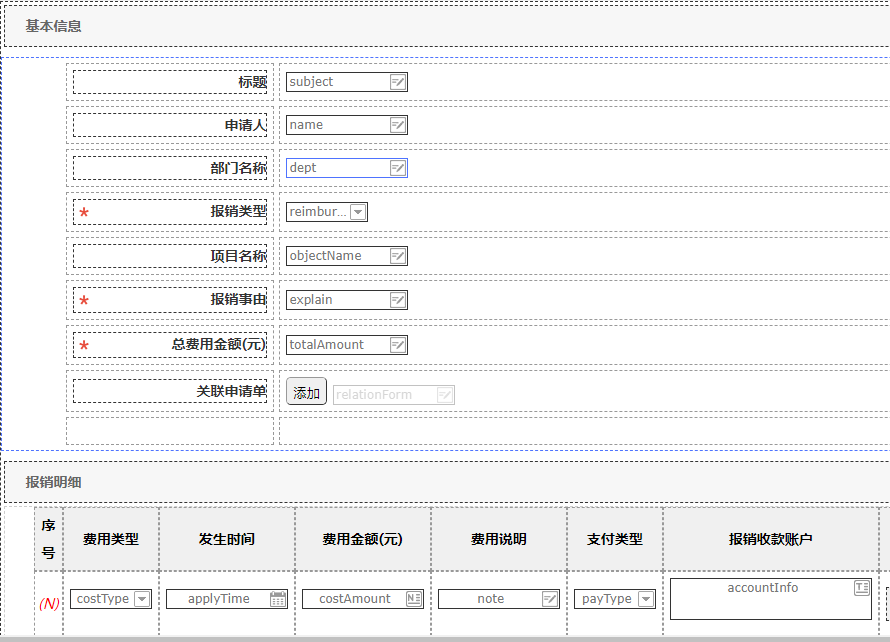Click the number icon in costAmount field

(414, 599)
